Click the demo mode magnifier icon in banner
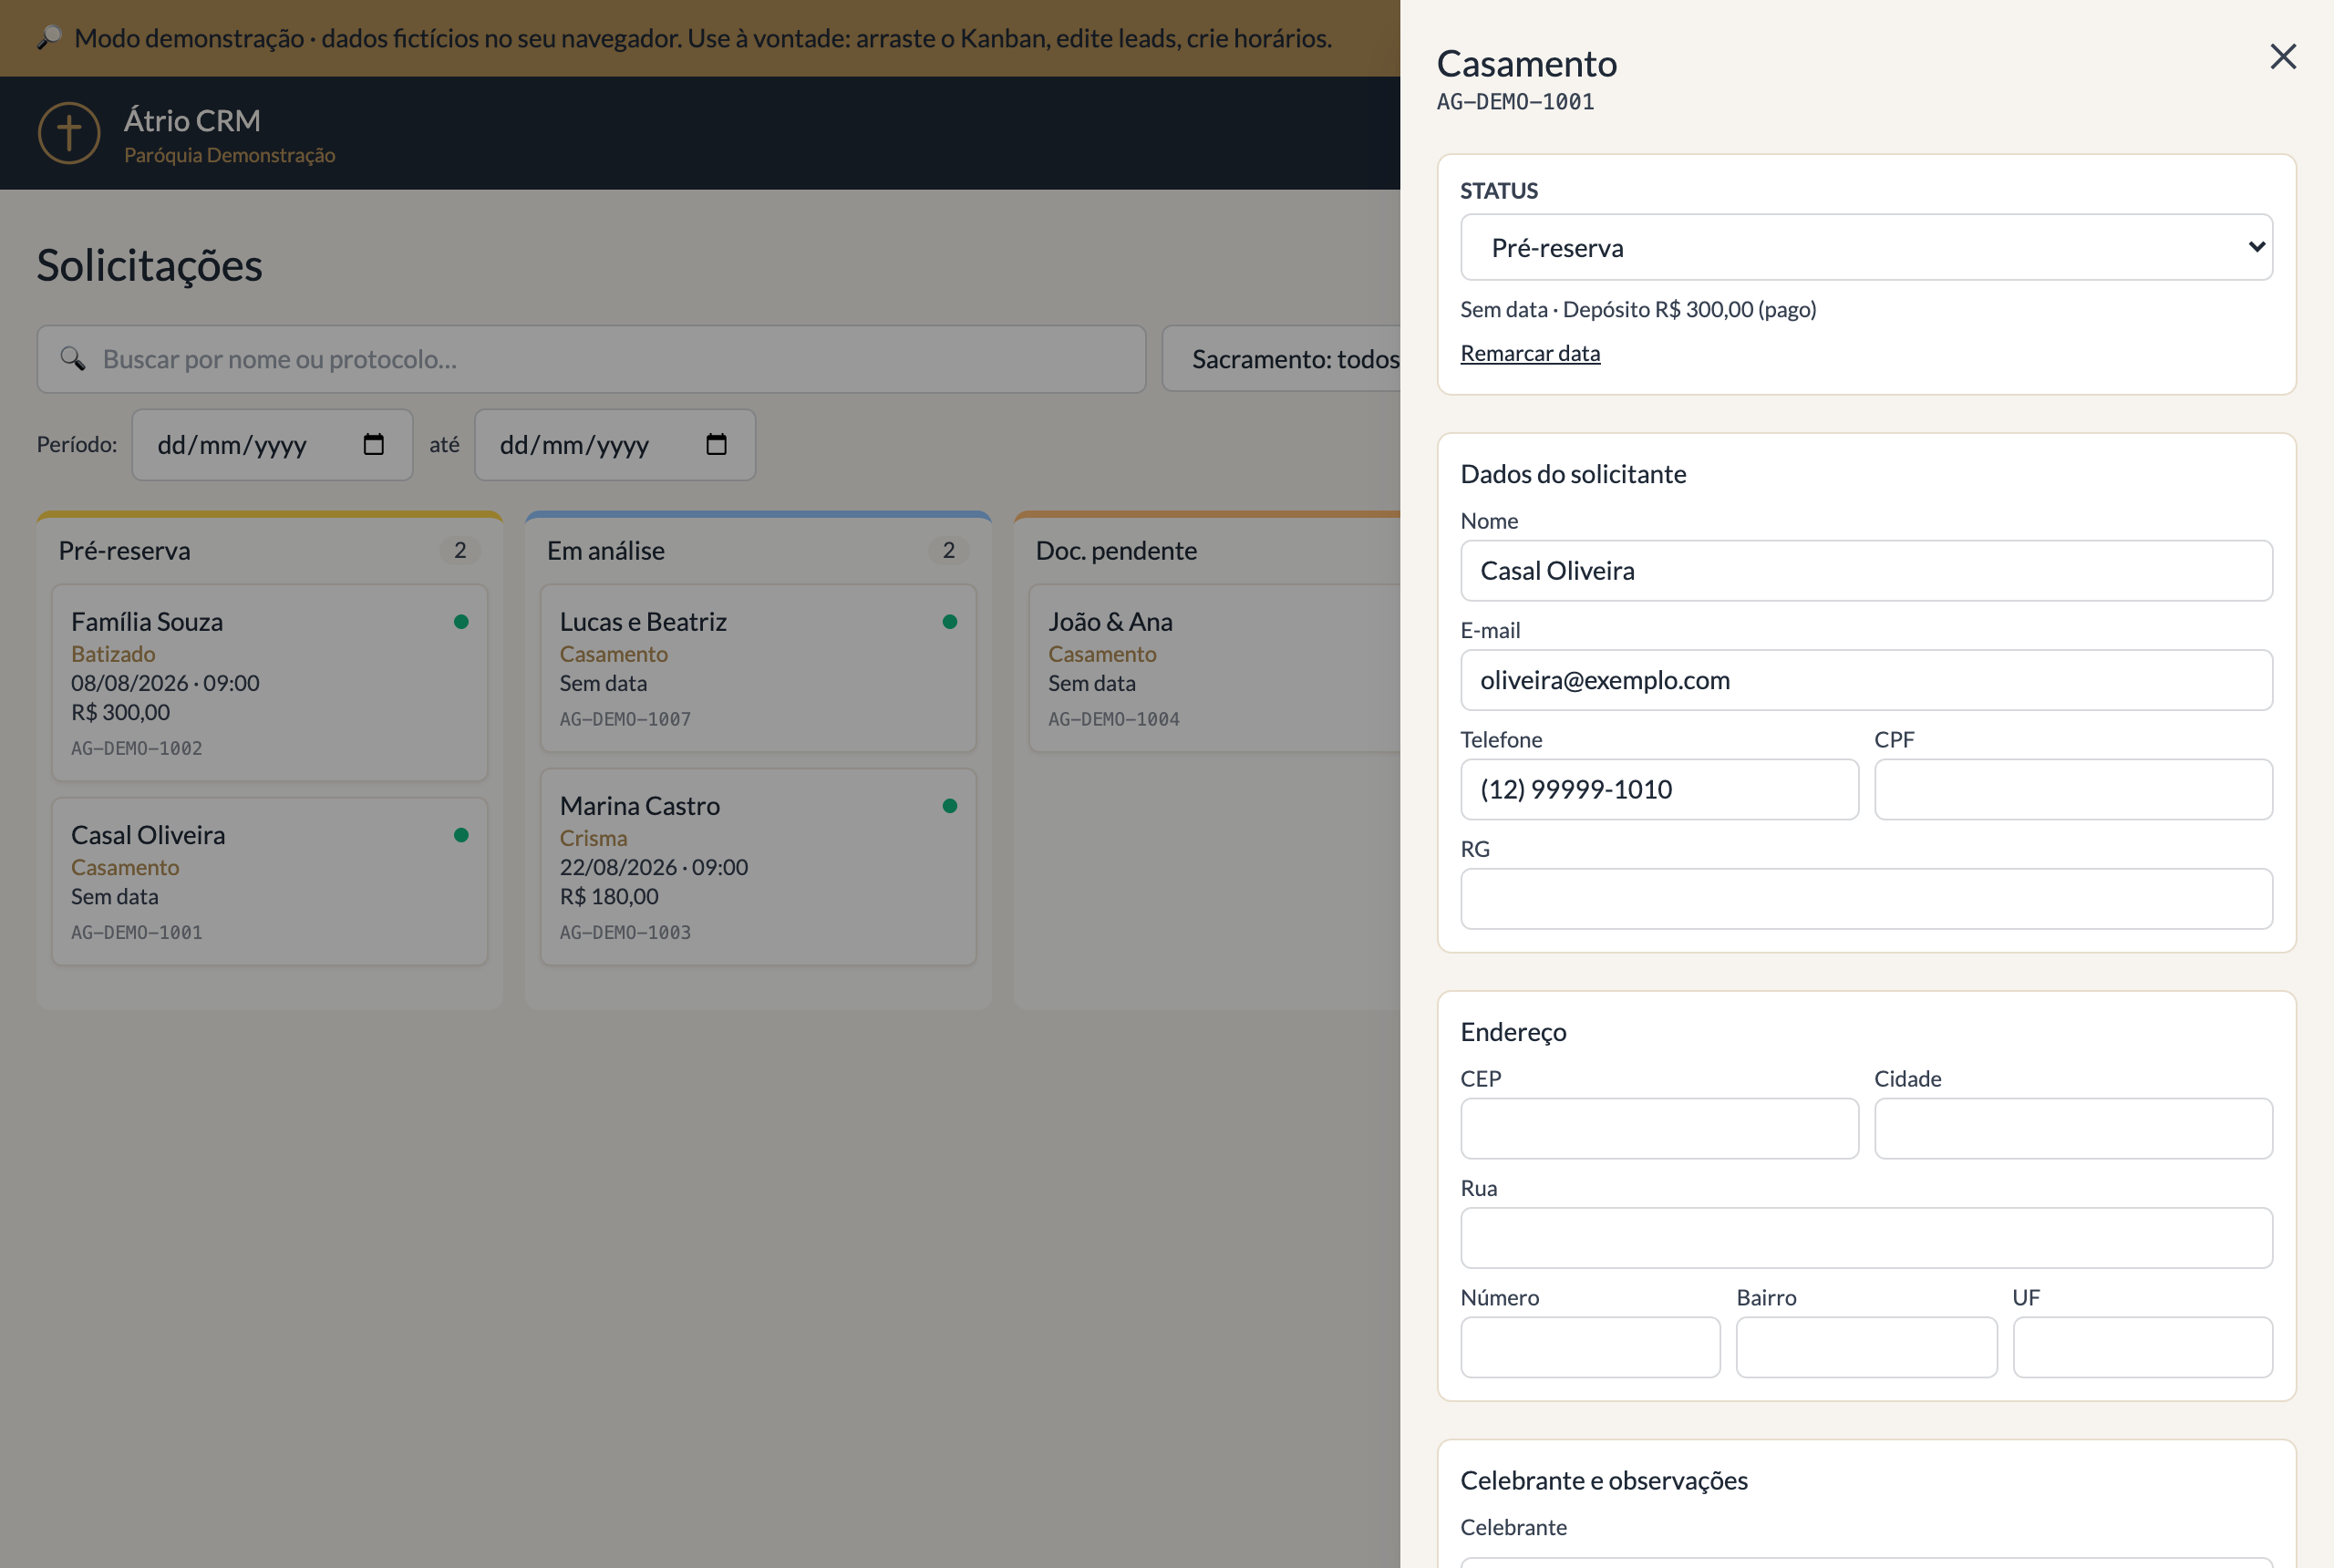 point(49,38)
